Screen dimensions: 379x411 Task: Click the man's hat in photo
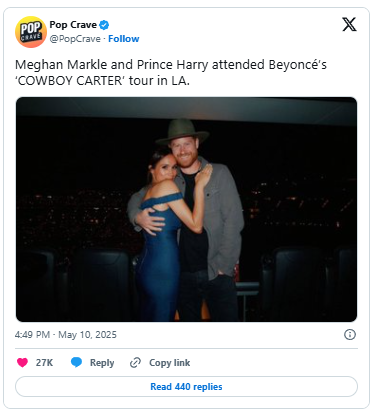coord(182,131)
